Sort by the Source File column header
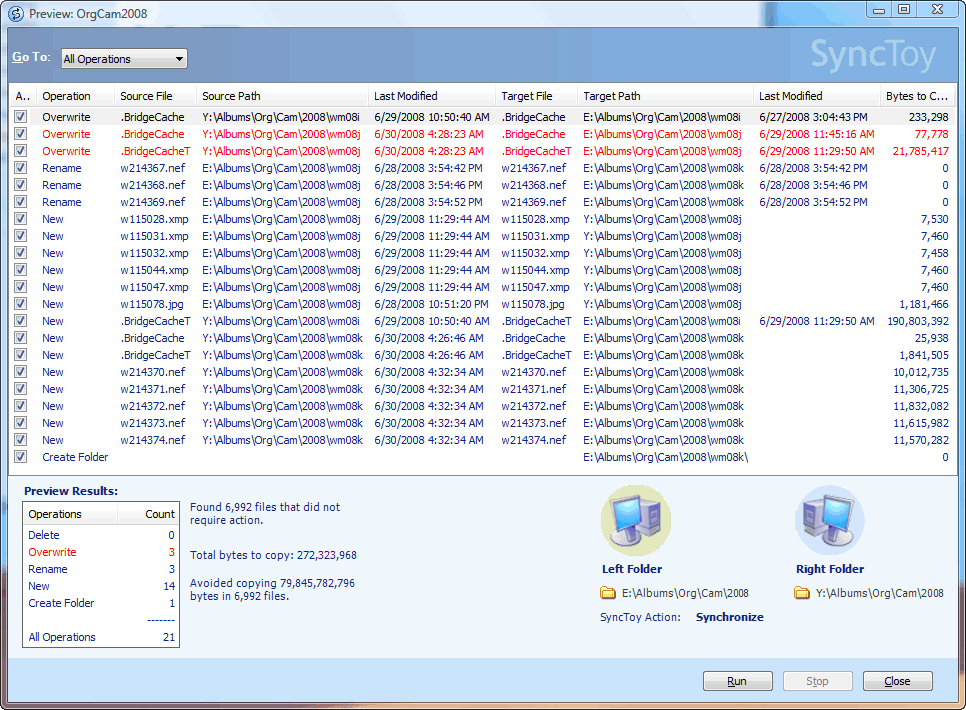966x710 pixels. [x=155, y=96]
